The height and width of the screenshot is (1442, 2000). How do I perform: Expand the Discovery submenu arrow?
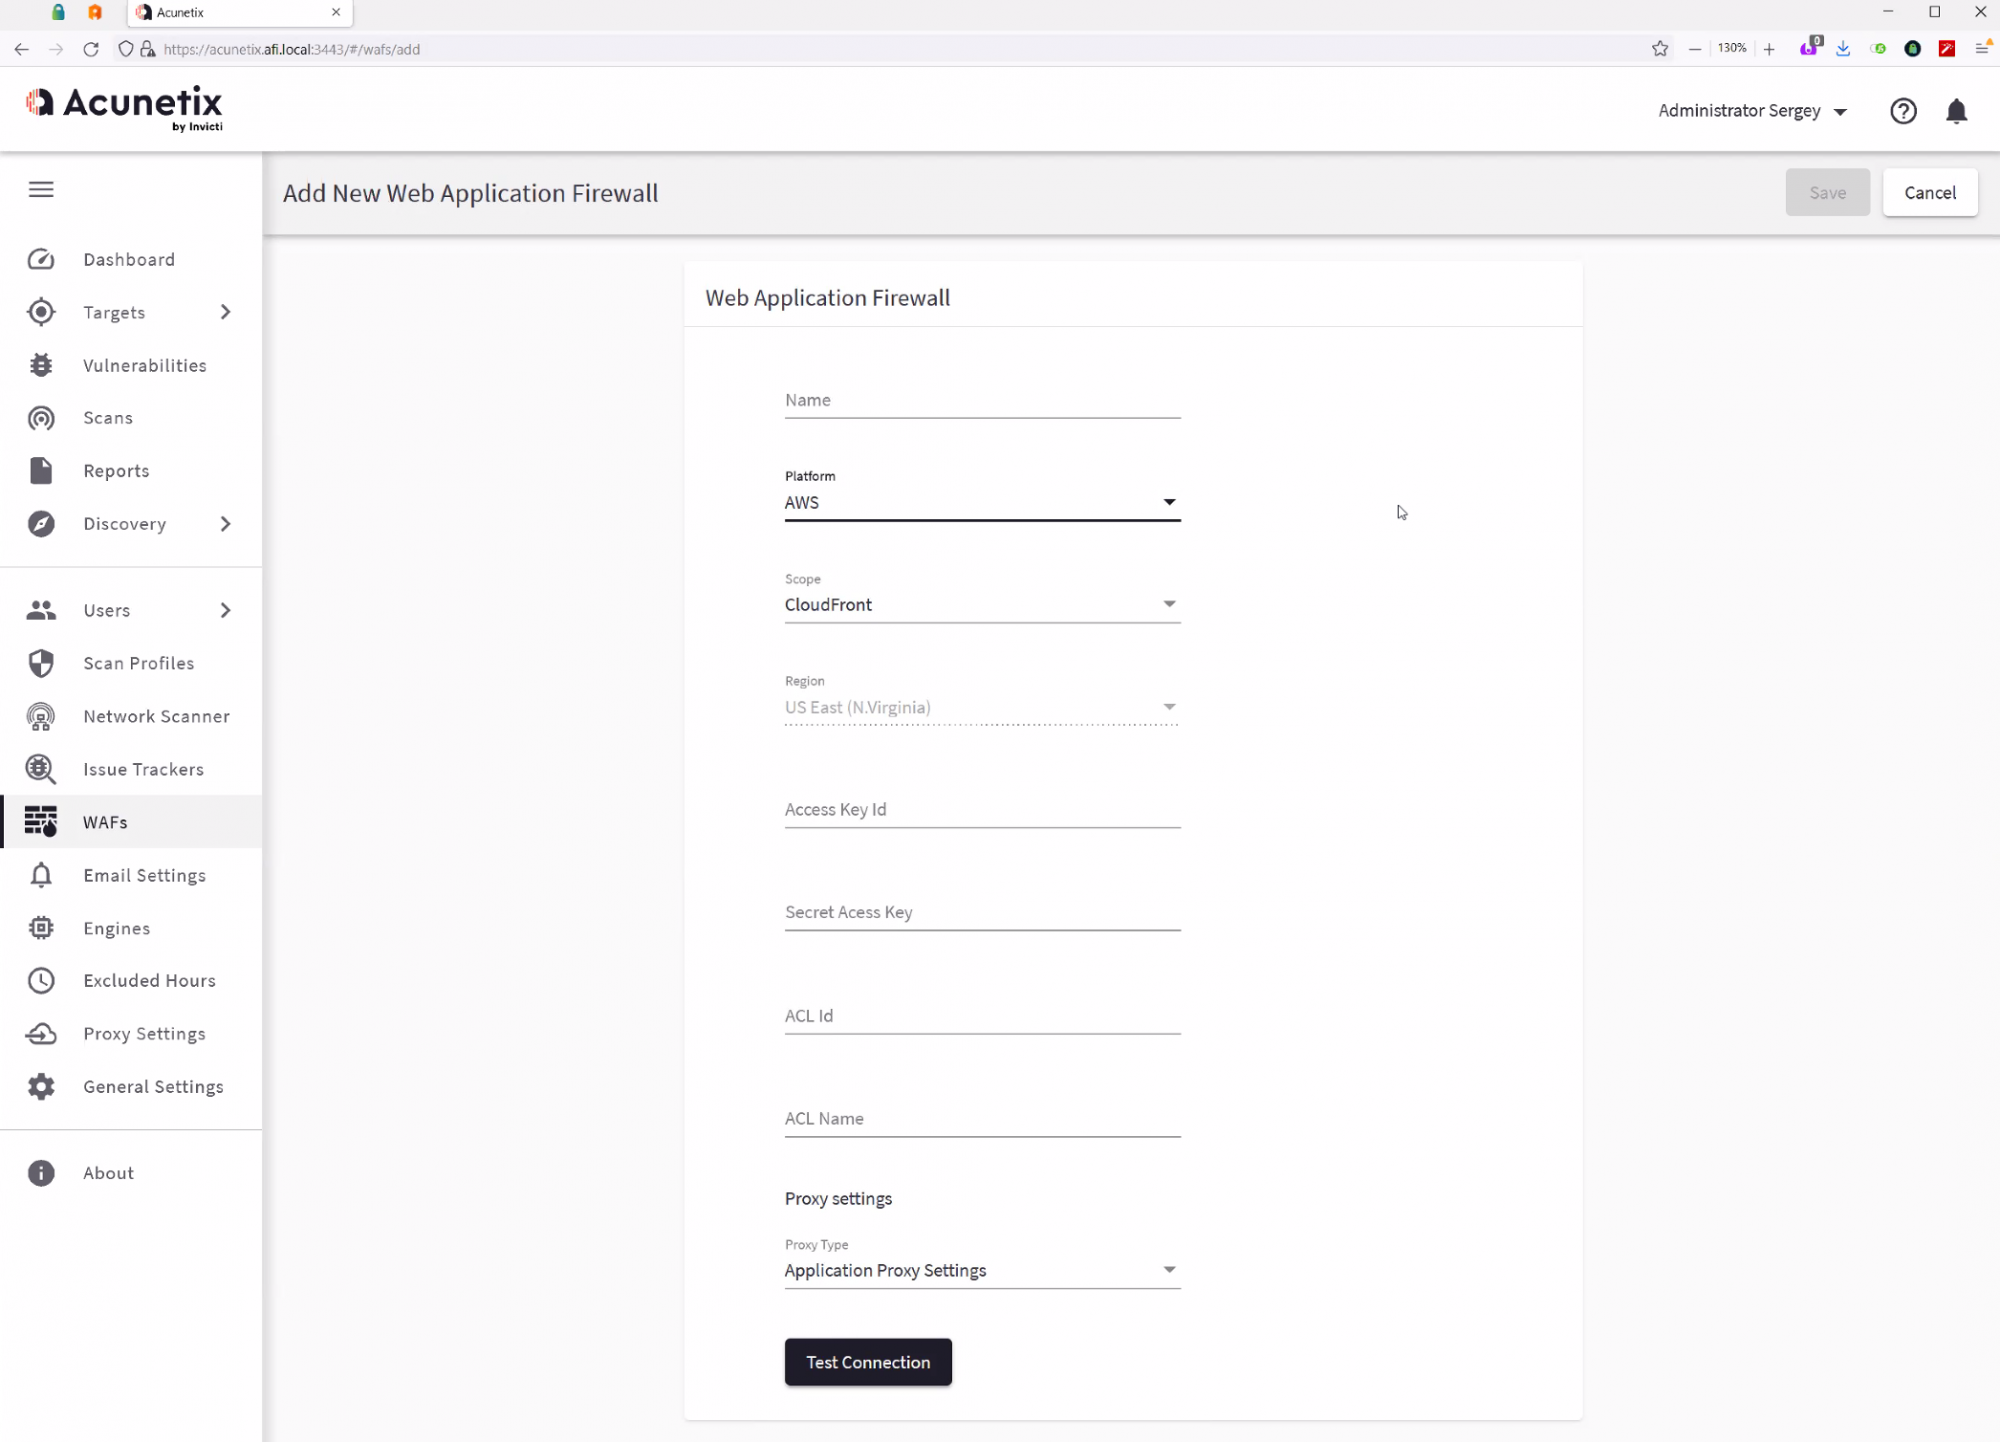click(225, 524)
